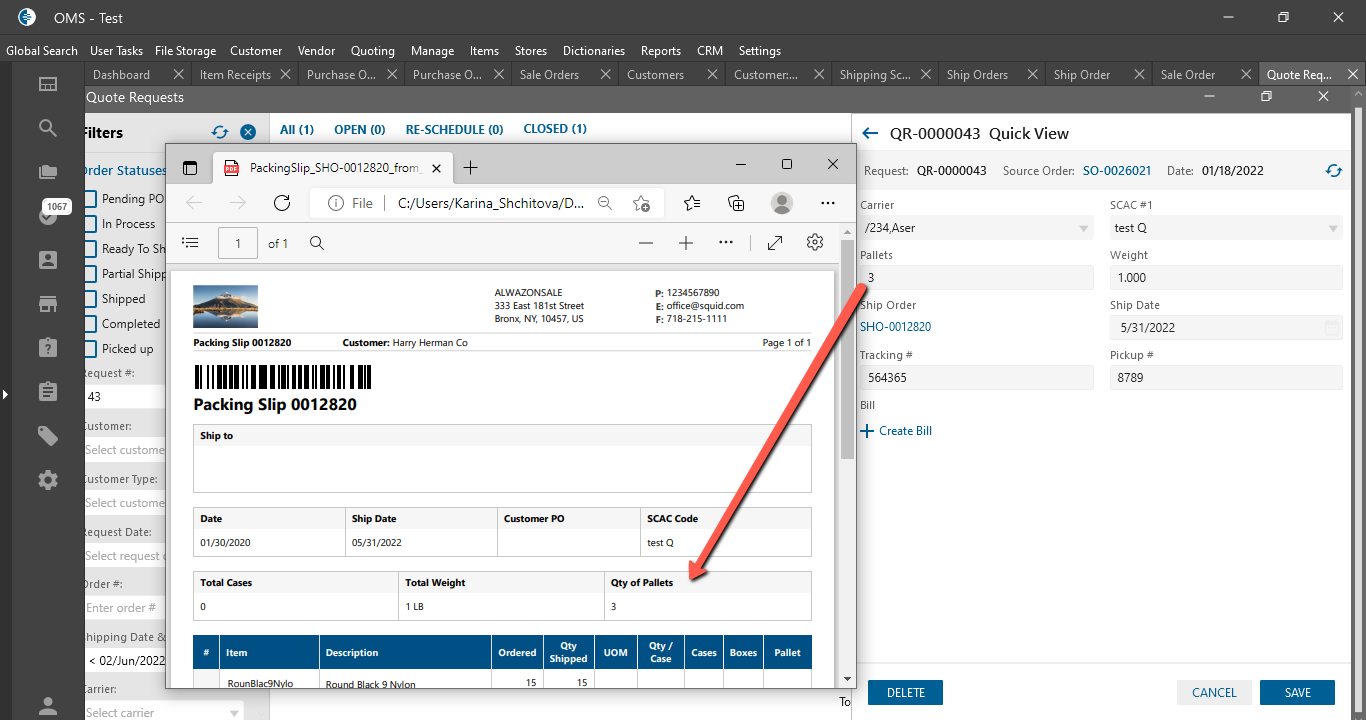This screenshot has height=720, width=1366.
Task: Refresh the Quick View panel
Action: pos(1333,171)
